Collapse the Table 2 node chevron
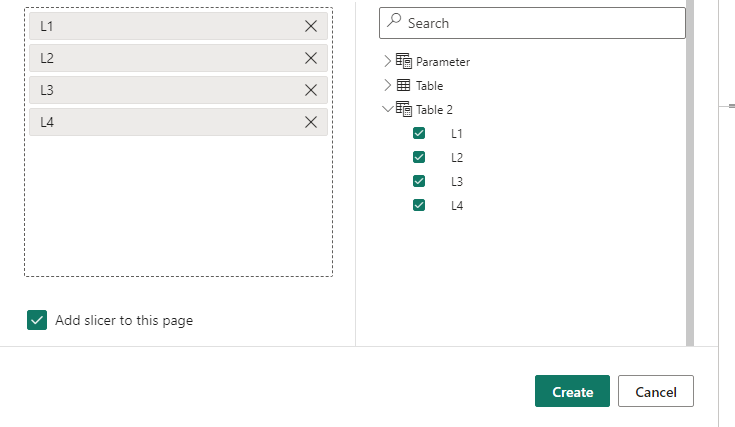 (x=388, y=109)
